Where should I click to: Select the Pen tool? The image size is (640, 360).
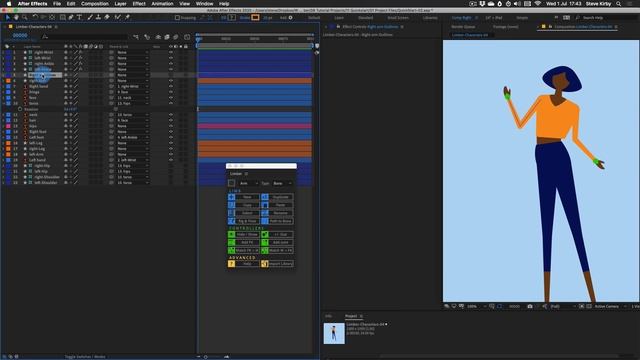71,18
